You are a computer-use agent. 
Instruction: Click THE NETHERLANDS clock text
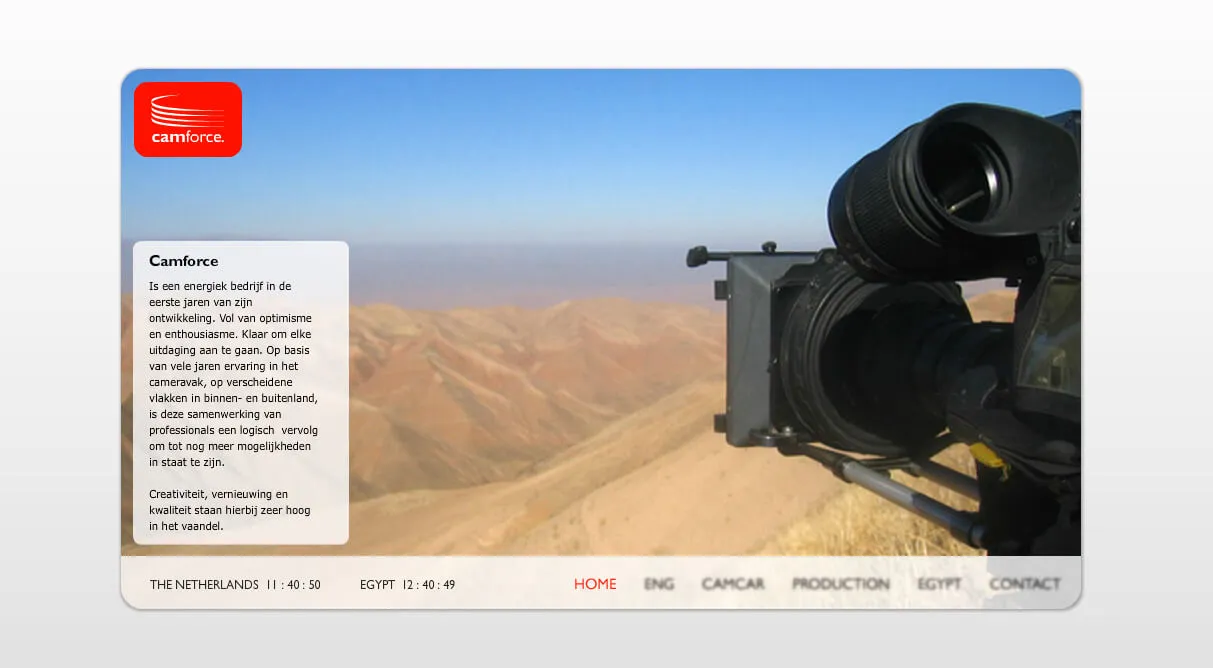[235, 585]
